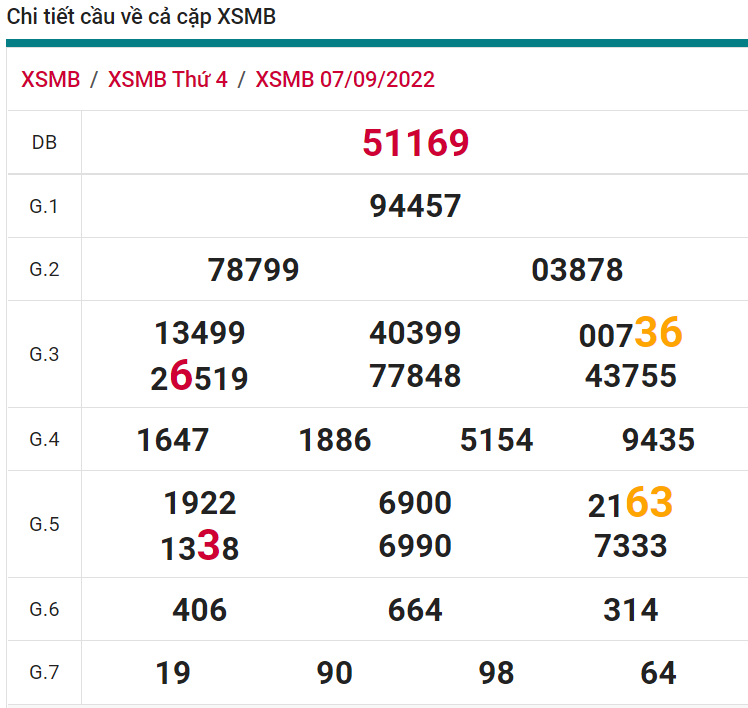This screenshot has height=708, width=748.
Task: Click G.7 number 98
Action: [x=496, y=674]
